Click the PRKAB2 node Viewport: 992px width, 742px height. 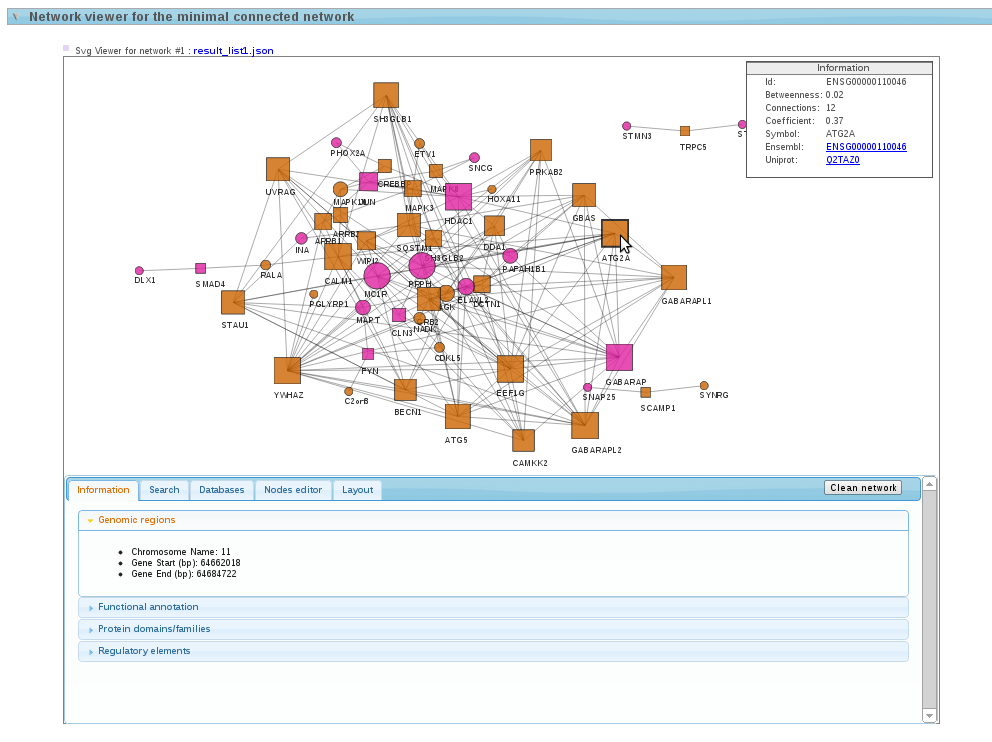[x=541, y=150]
